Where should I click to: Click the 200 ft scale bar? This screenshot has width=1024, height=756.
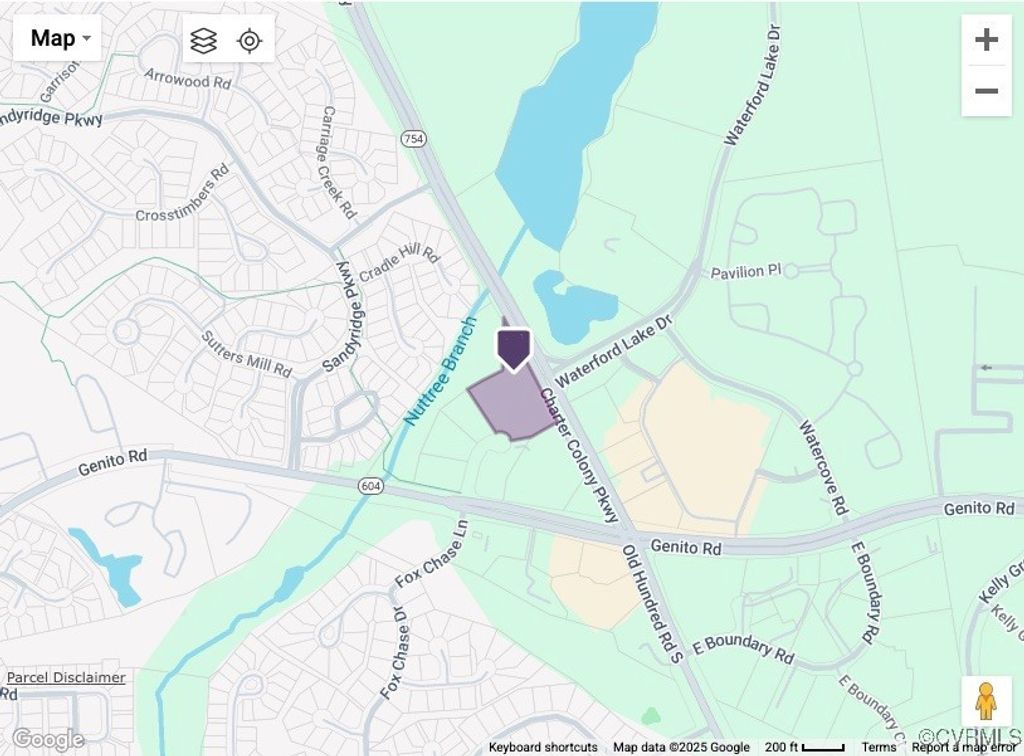805,748
